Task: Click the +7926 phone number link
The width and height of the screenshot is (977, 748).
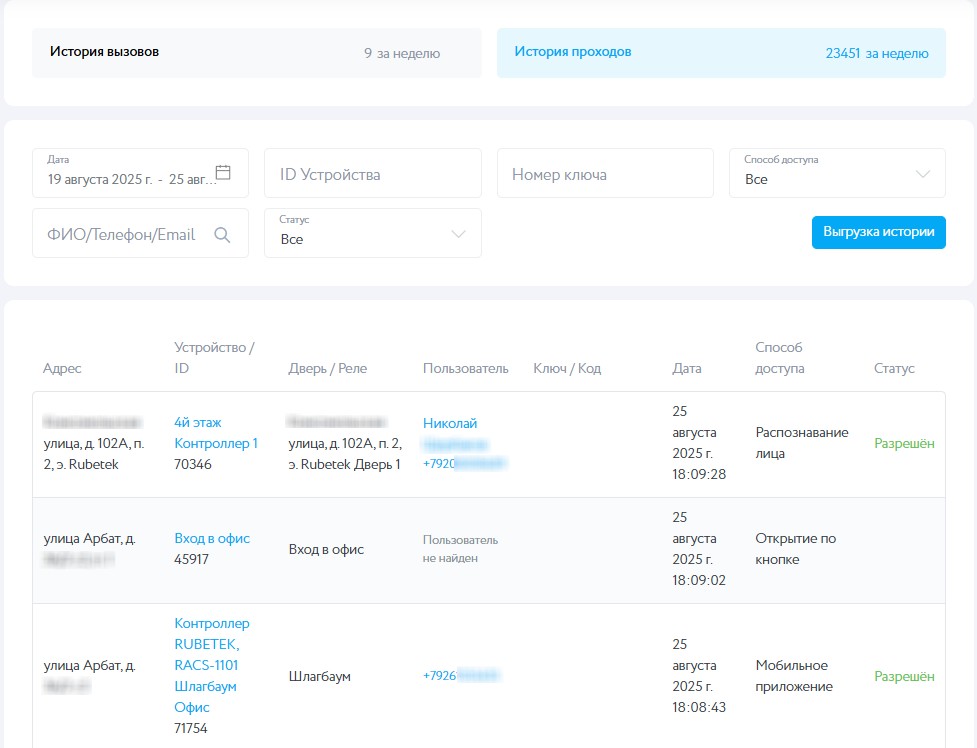Action: point(460,676)
